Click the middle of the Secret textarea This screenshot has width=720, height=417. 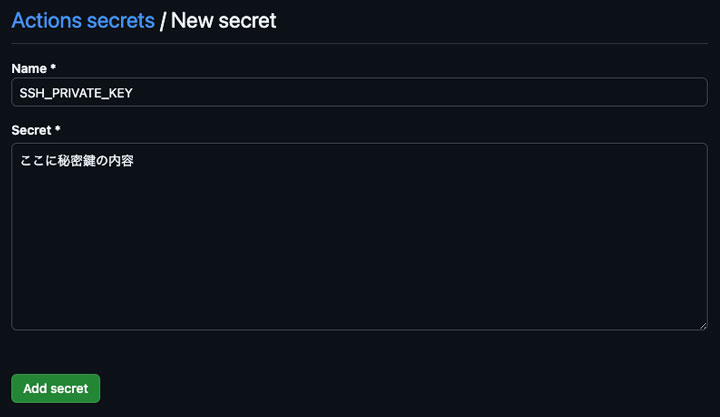pyautogui.click(x=359, y=236)
